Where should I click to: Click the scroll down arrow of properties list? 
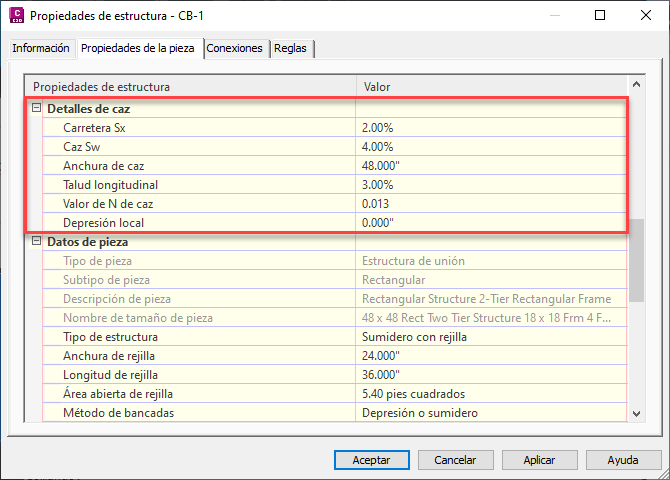636,413
